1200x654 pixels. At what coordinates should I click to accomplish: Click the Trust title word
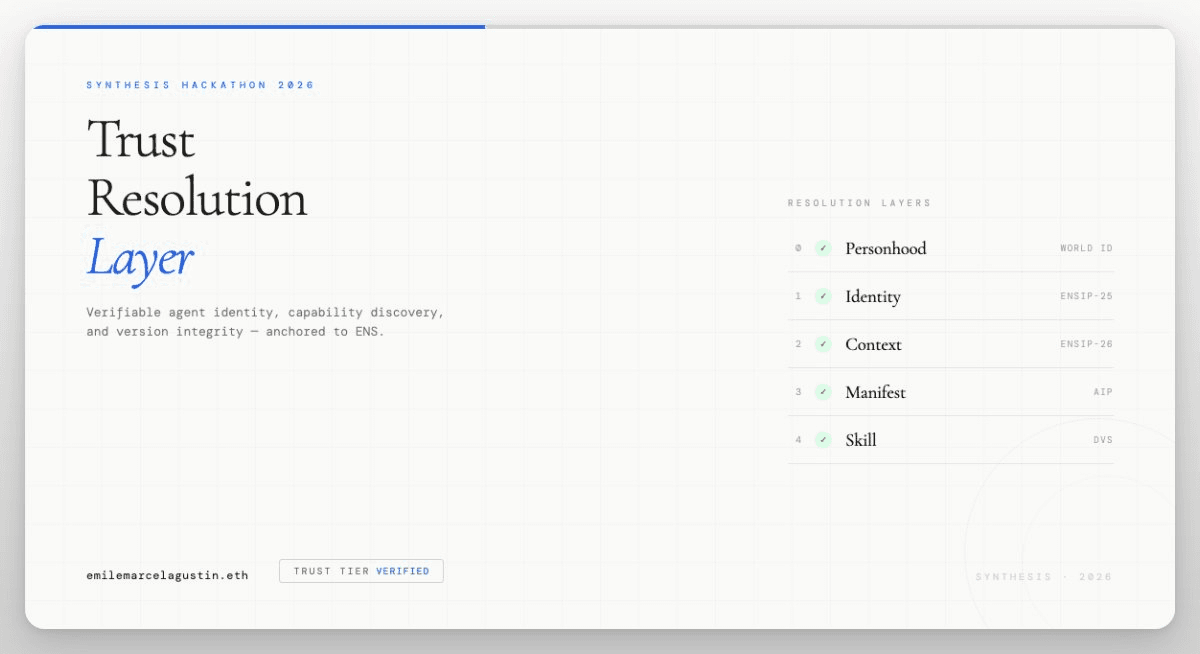click(141, 139)
